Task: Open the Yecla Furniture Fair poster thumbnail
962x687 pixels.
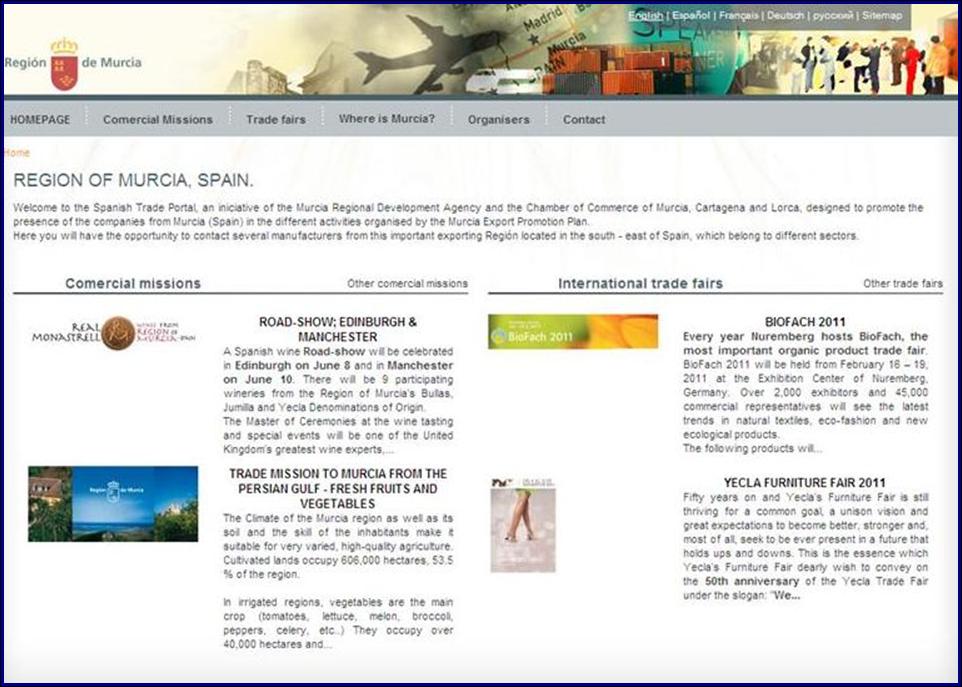Action: click(522, 525)
